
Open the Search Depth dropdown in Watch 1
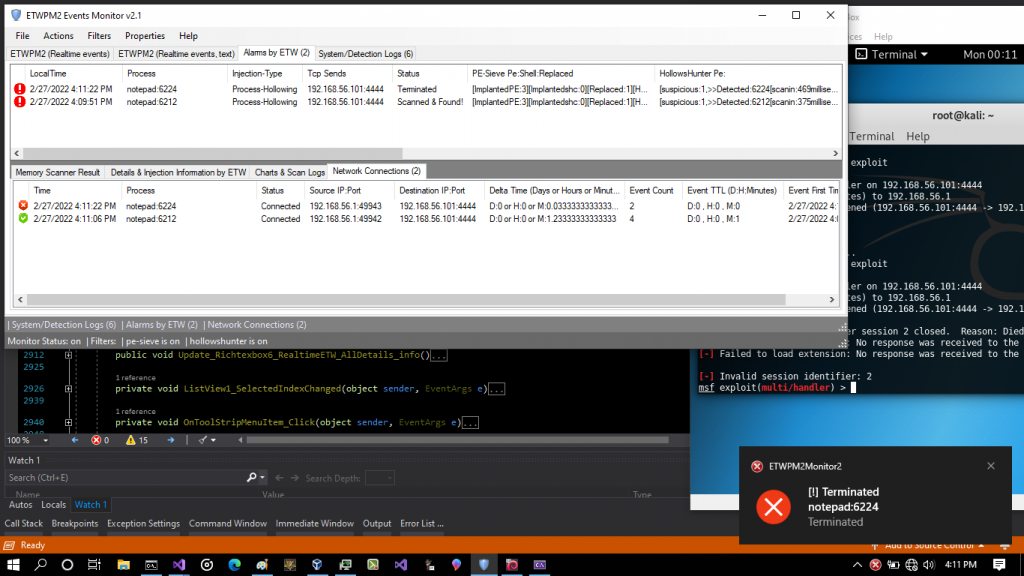pos(379,478)
